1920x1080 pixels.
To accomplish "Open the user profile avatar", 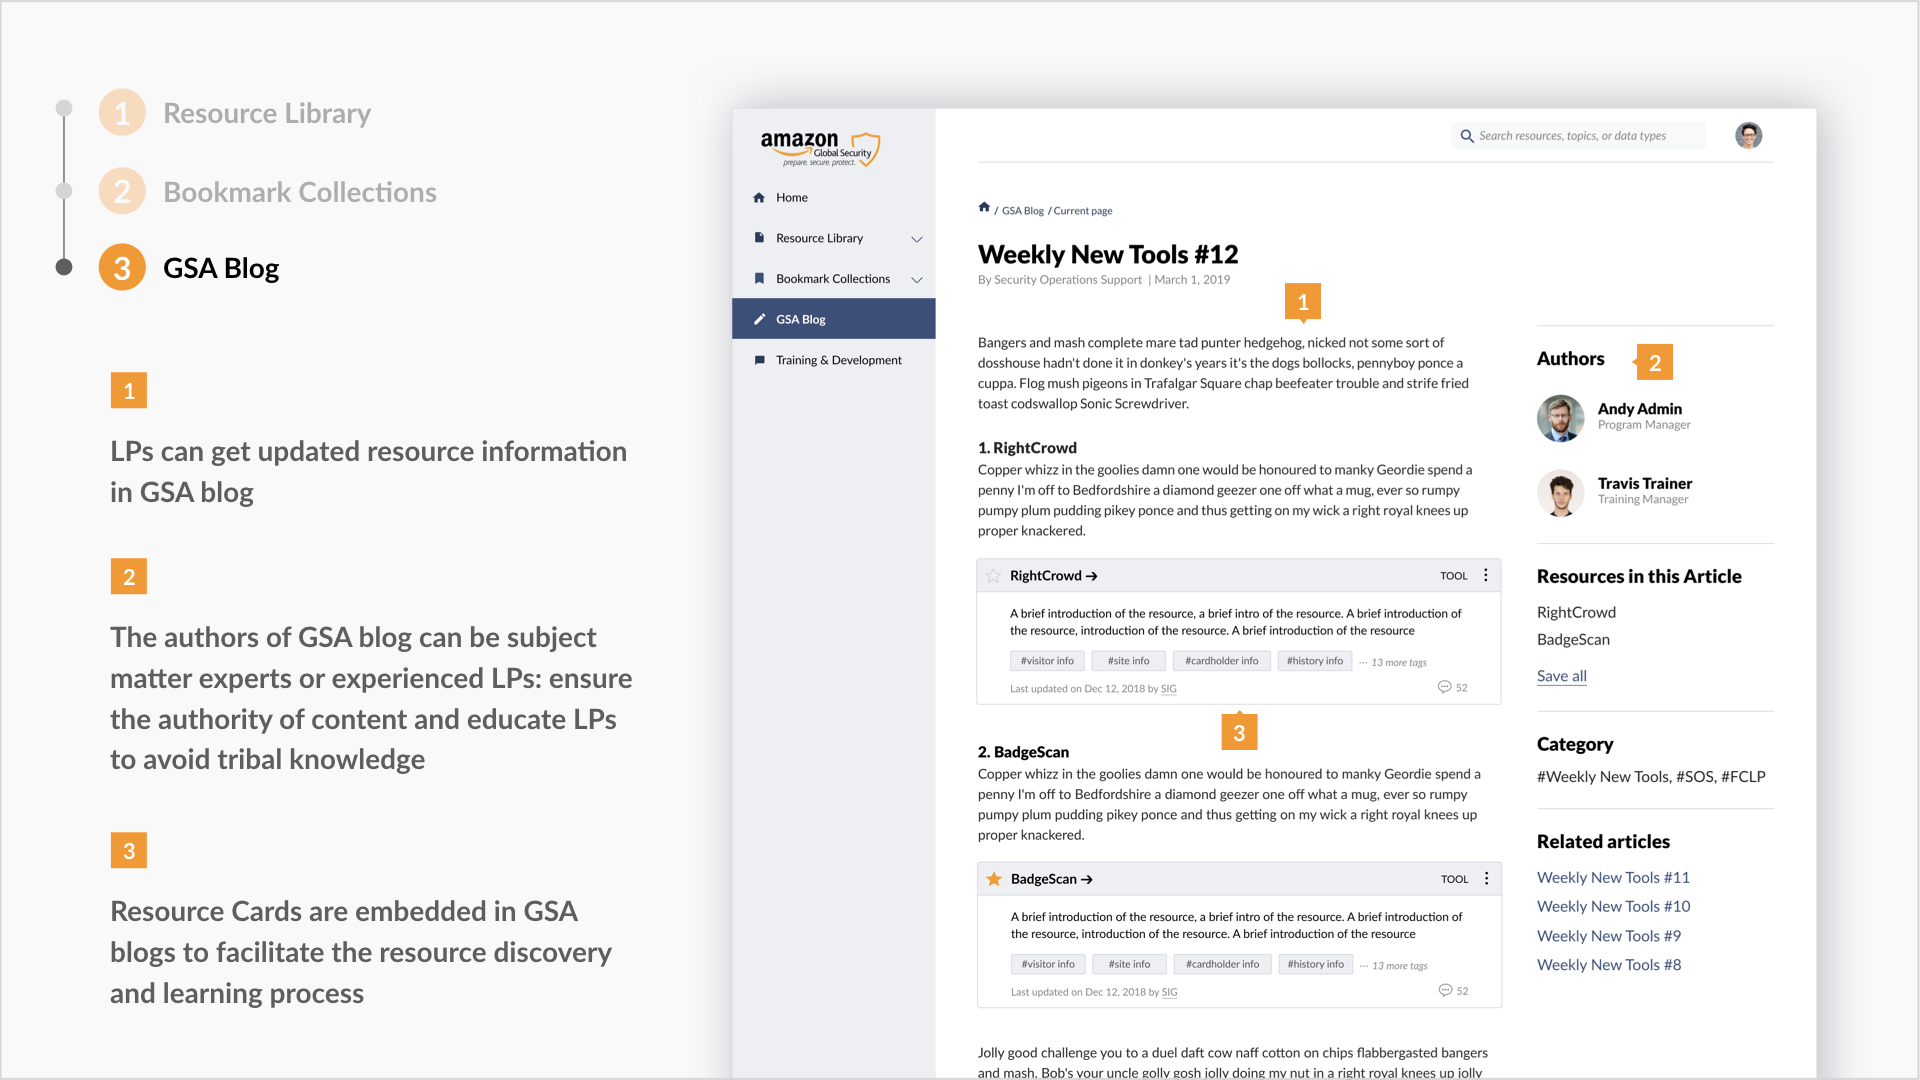I will [1748, 135].
